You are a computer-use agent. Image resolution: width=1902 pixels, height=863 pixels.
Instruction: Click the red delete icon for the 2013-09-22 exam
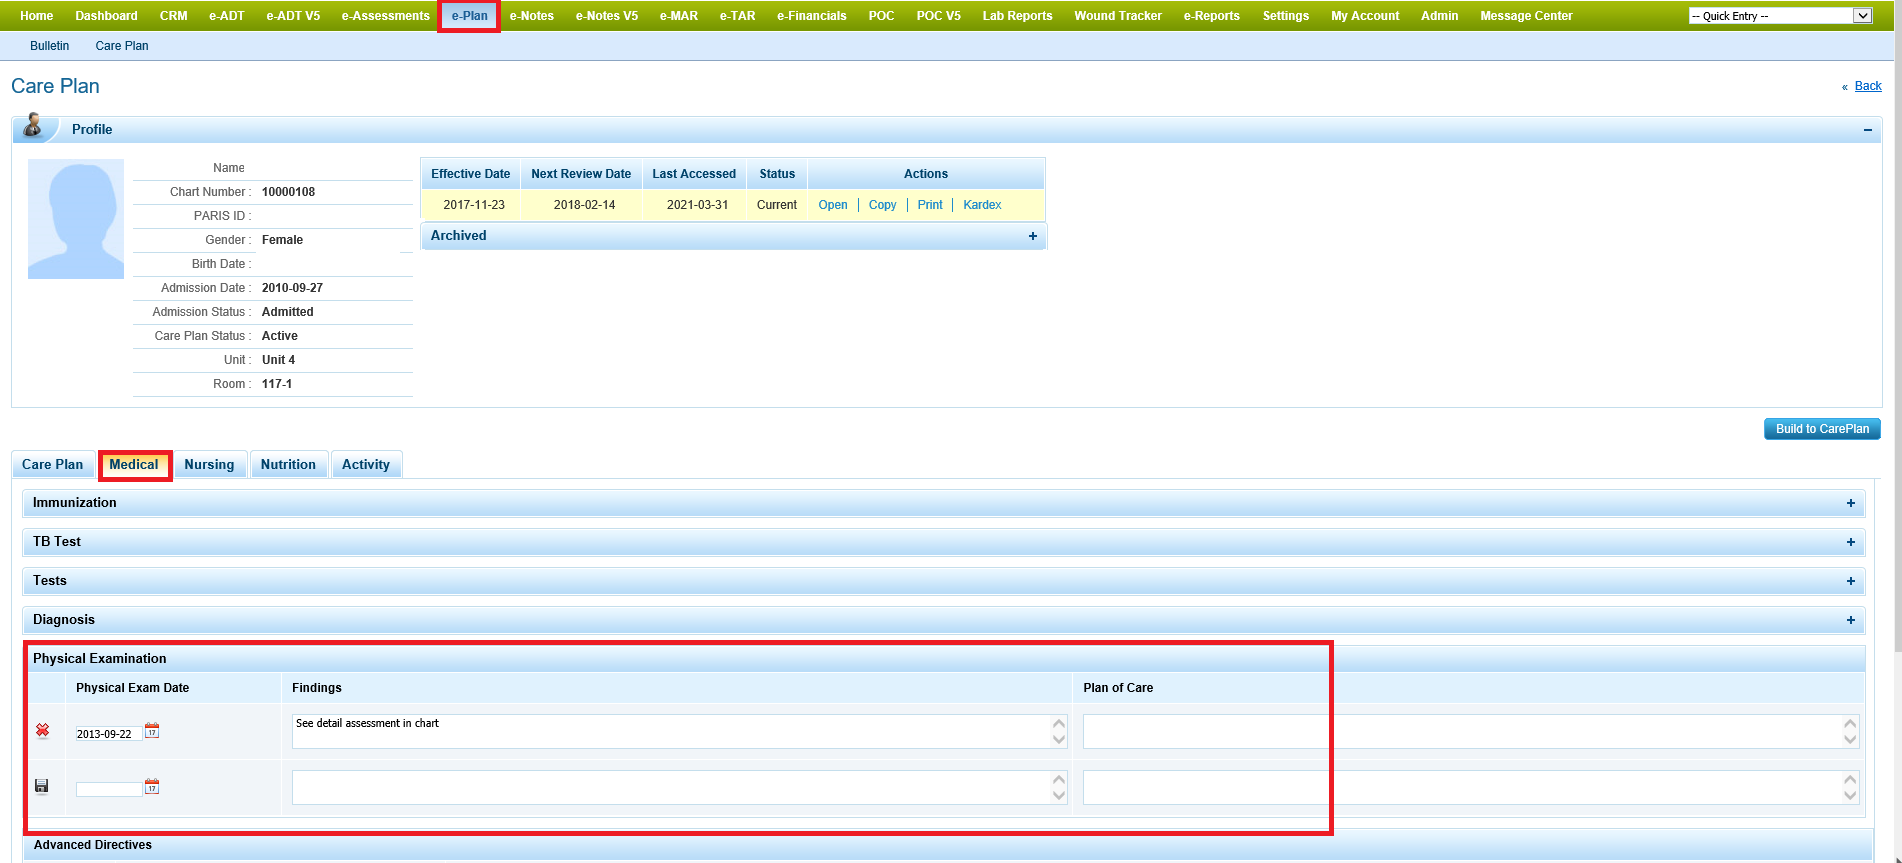pyautogui.click(x=42, y=731)
